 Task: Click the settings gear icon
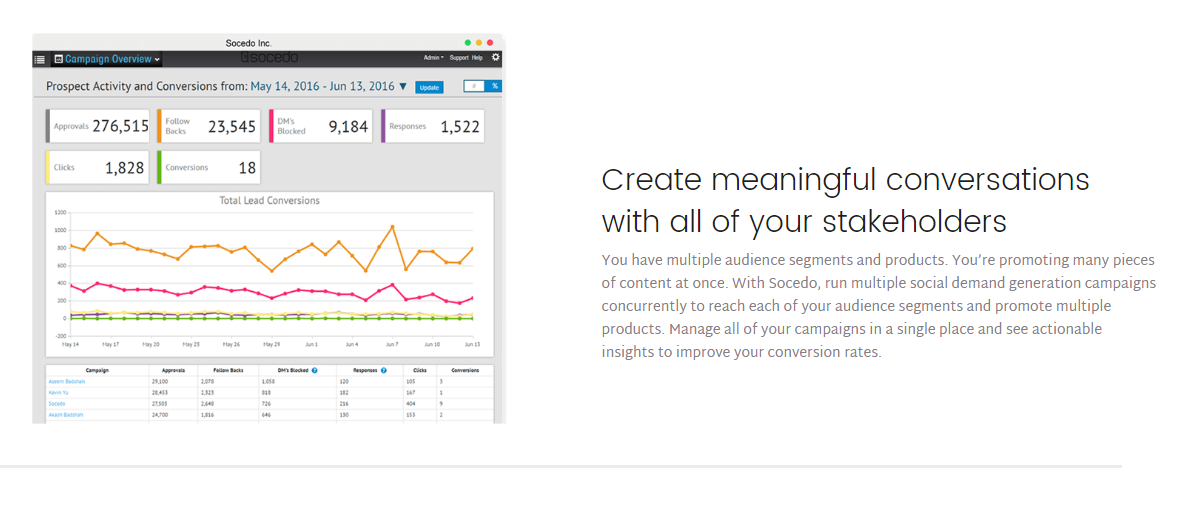coord(496,58)
